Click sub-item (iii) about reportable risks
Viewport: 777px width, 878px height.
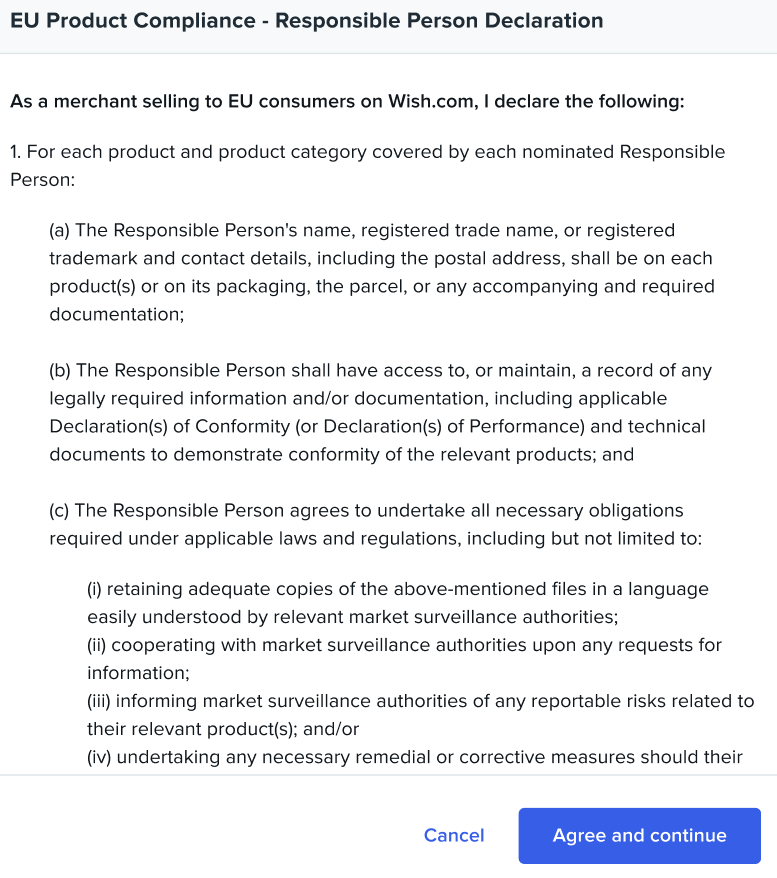click(x=420, y=701)
